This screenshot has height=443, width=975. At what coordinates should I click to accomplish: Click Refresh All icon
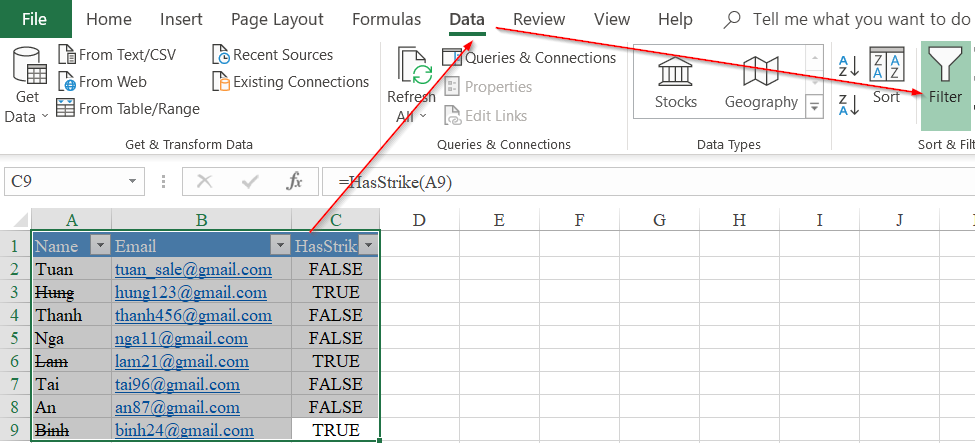[411, 71]
